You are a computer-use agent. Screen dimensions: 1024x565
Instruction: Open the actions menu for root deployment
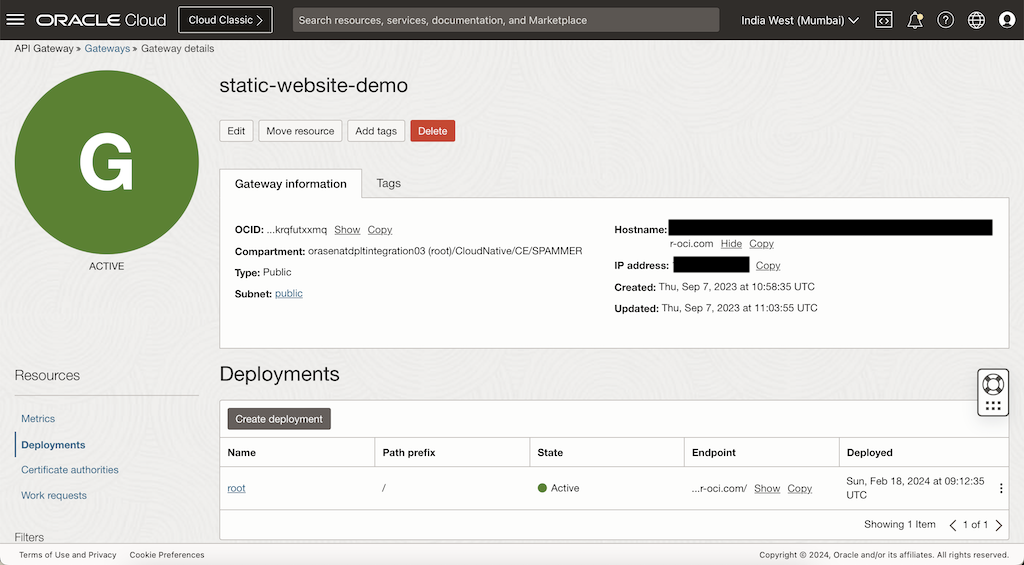pyautogui.click(x=1001, y=488)
